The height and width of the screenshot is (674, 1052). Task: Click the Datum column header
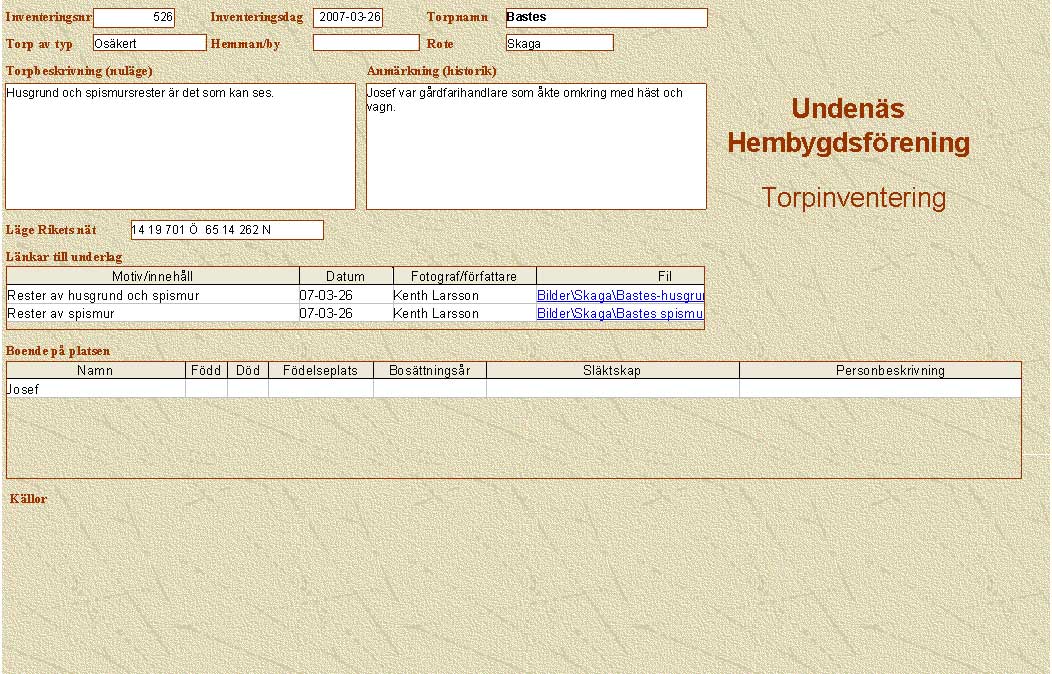pos(345,276)
